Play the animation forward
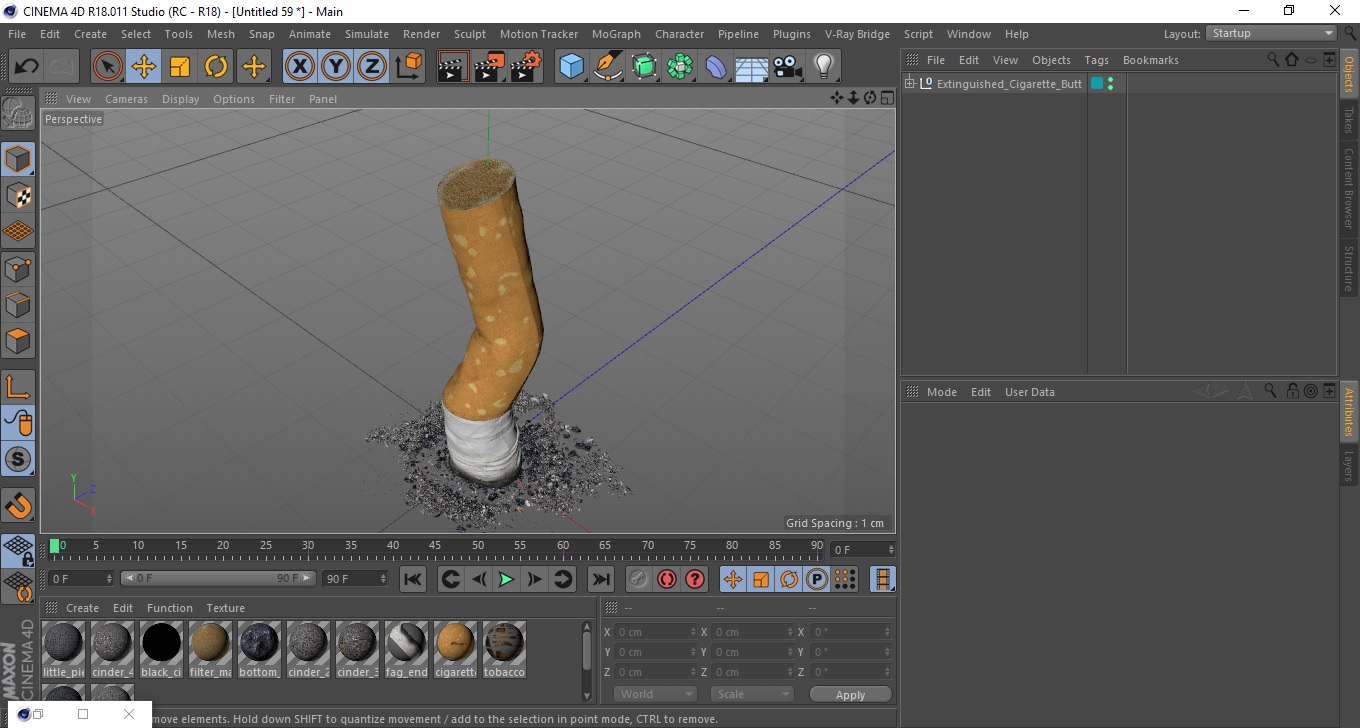The height and width of the screenshot is (728, 1360). [x=507, y=579]
